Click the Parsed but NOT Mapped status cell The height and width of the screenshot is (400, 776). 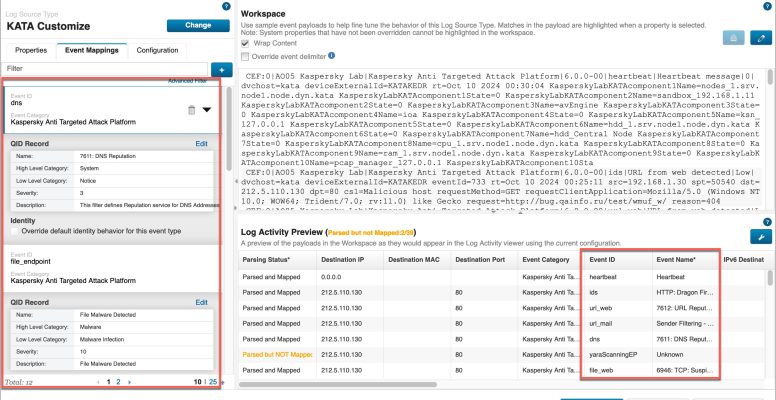coord(277,354)
